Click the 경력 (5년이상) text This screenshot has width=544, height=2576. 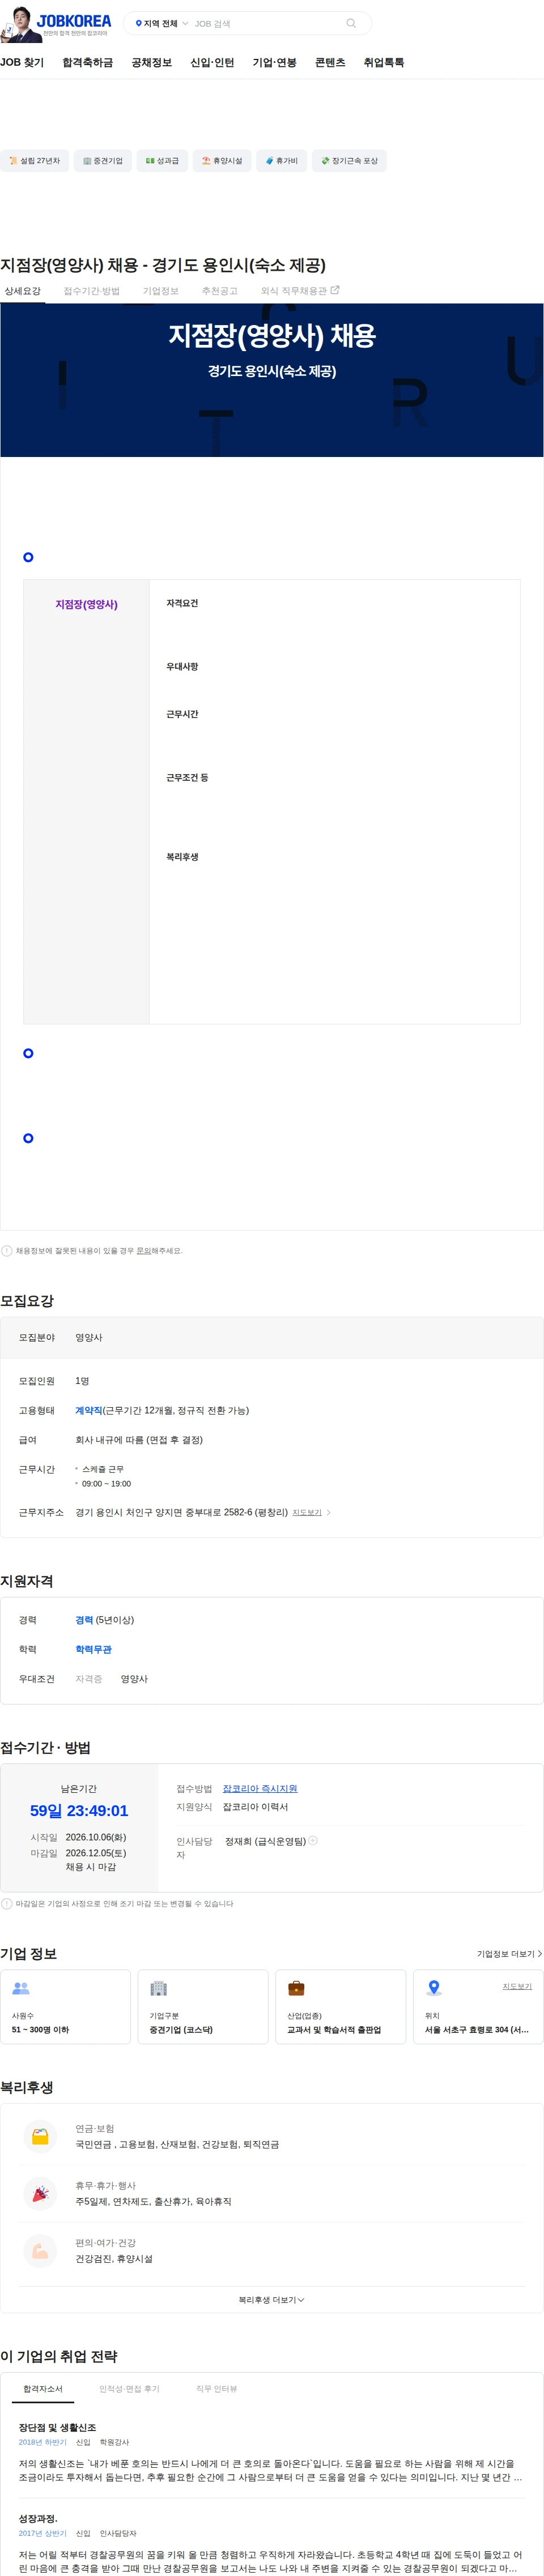point(105,1620)
